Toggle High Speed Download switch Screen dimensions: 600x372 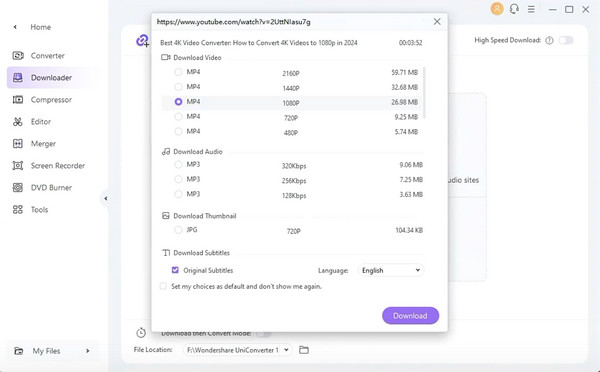coord(566,40)
